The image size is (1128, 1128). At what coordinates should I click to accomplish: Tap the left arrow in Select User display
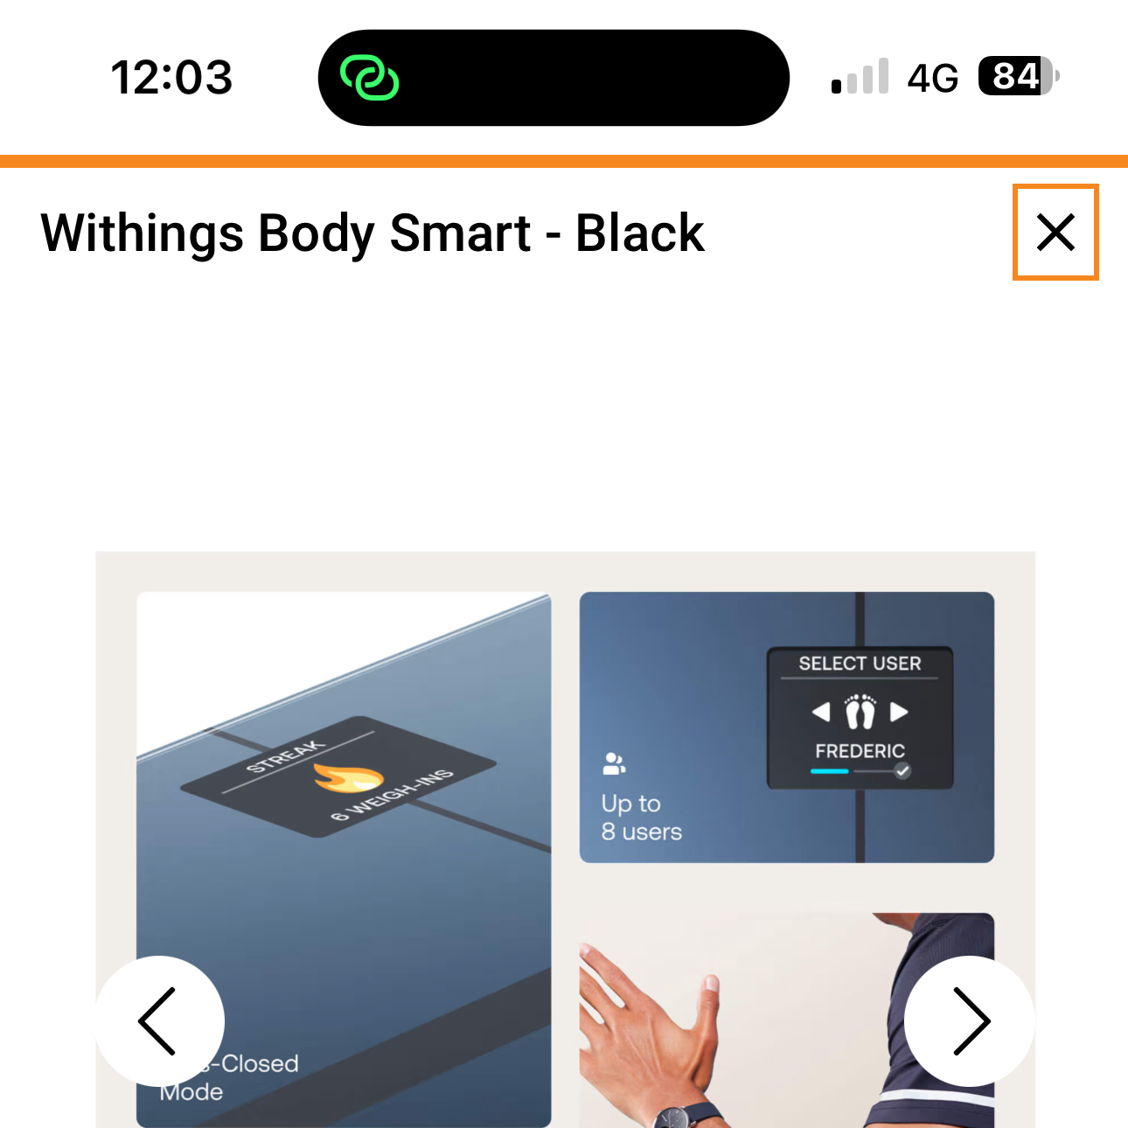821,712
